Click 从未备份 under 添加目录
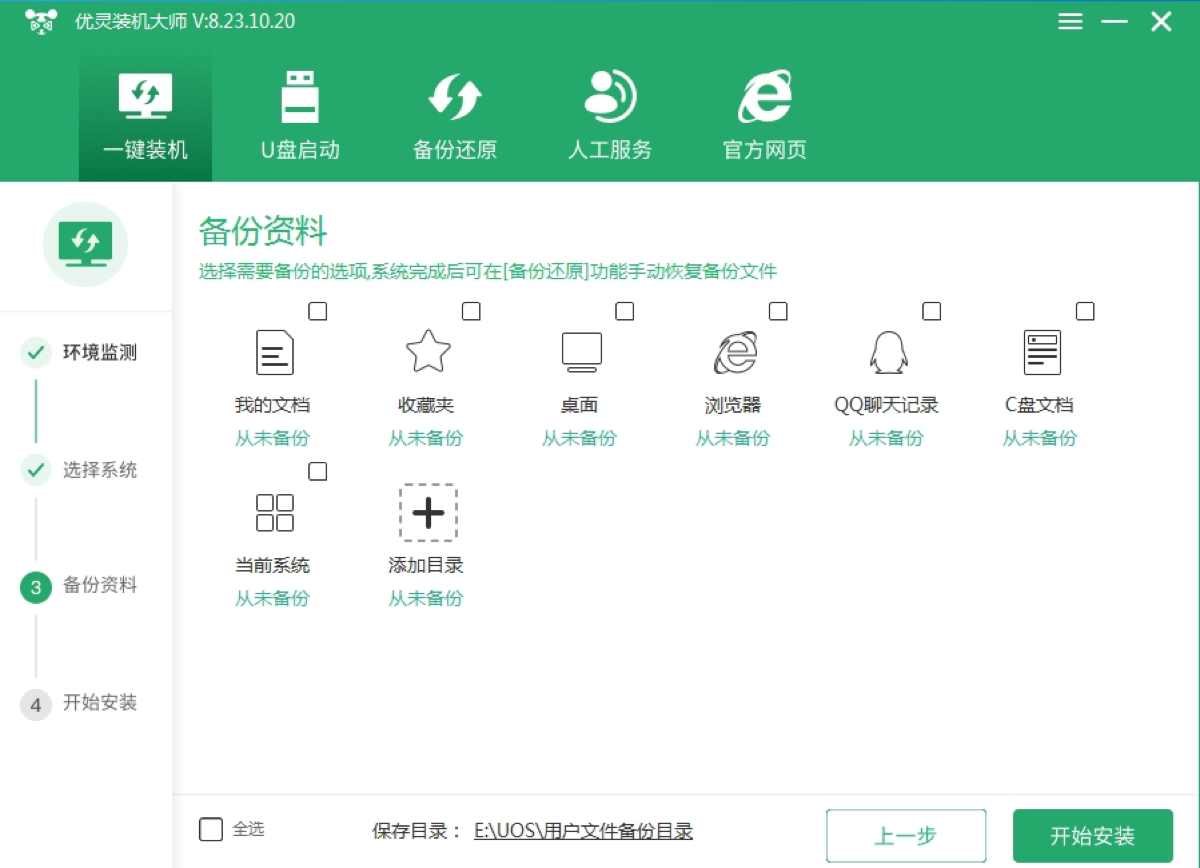Viewport: 1200px width, 868px height. pos(426,598)
